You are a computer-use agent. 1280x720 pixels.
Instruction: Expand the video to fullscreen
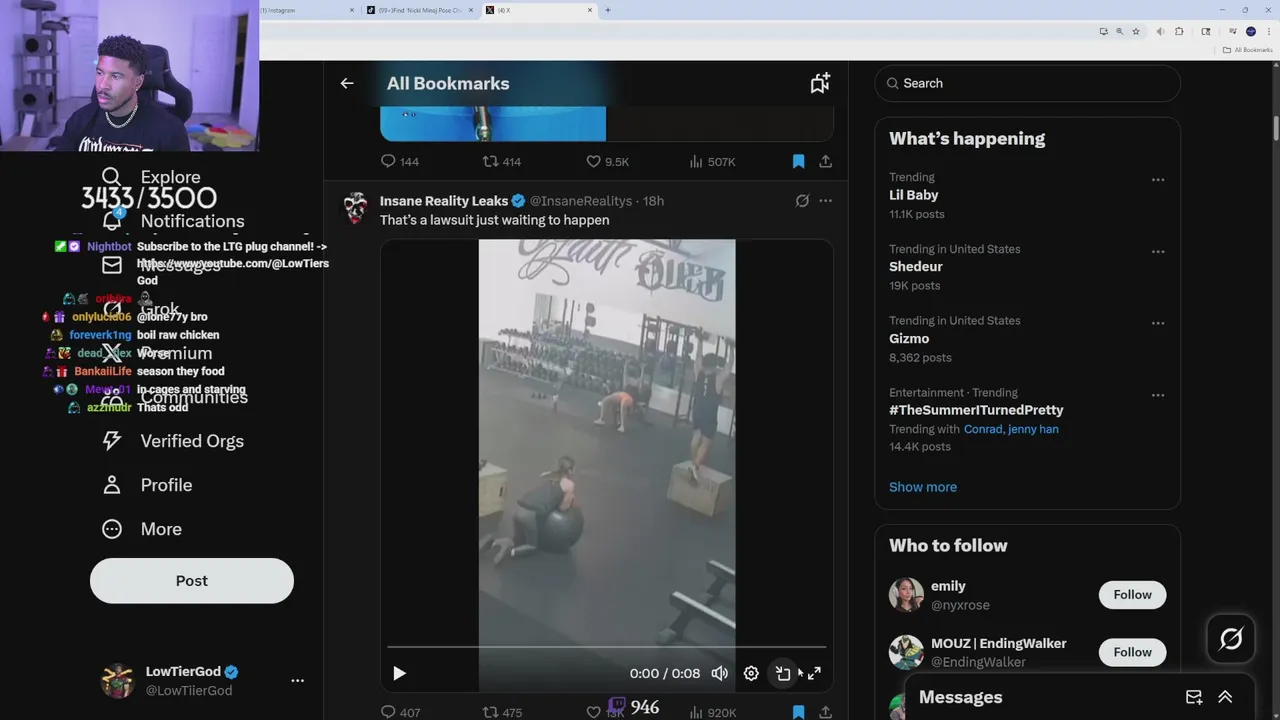pos(814,674)
